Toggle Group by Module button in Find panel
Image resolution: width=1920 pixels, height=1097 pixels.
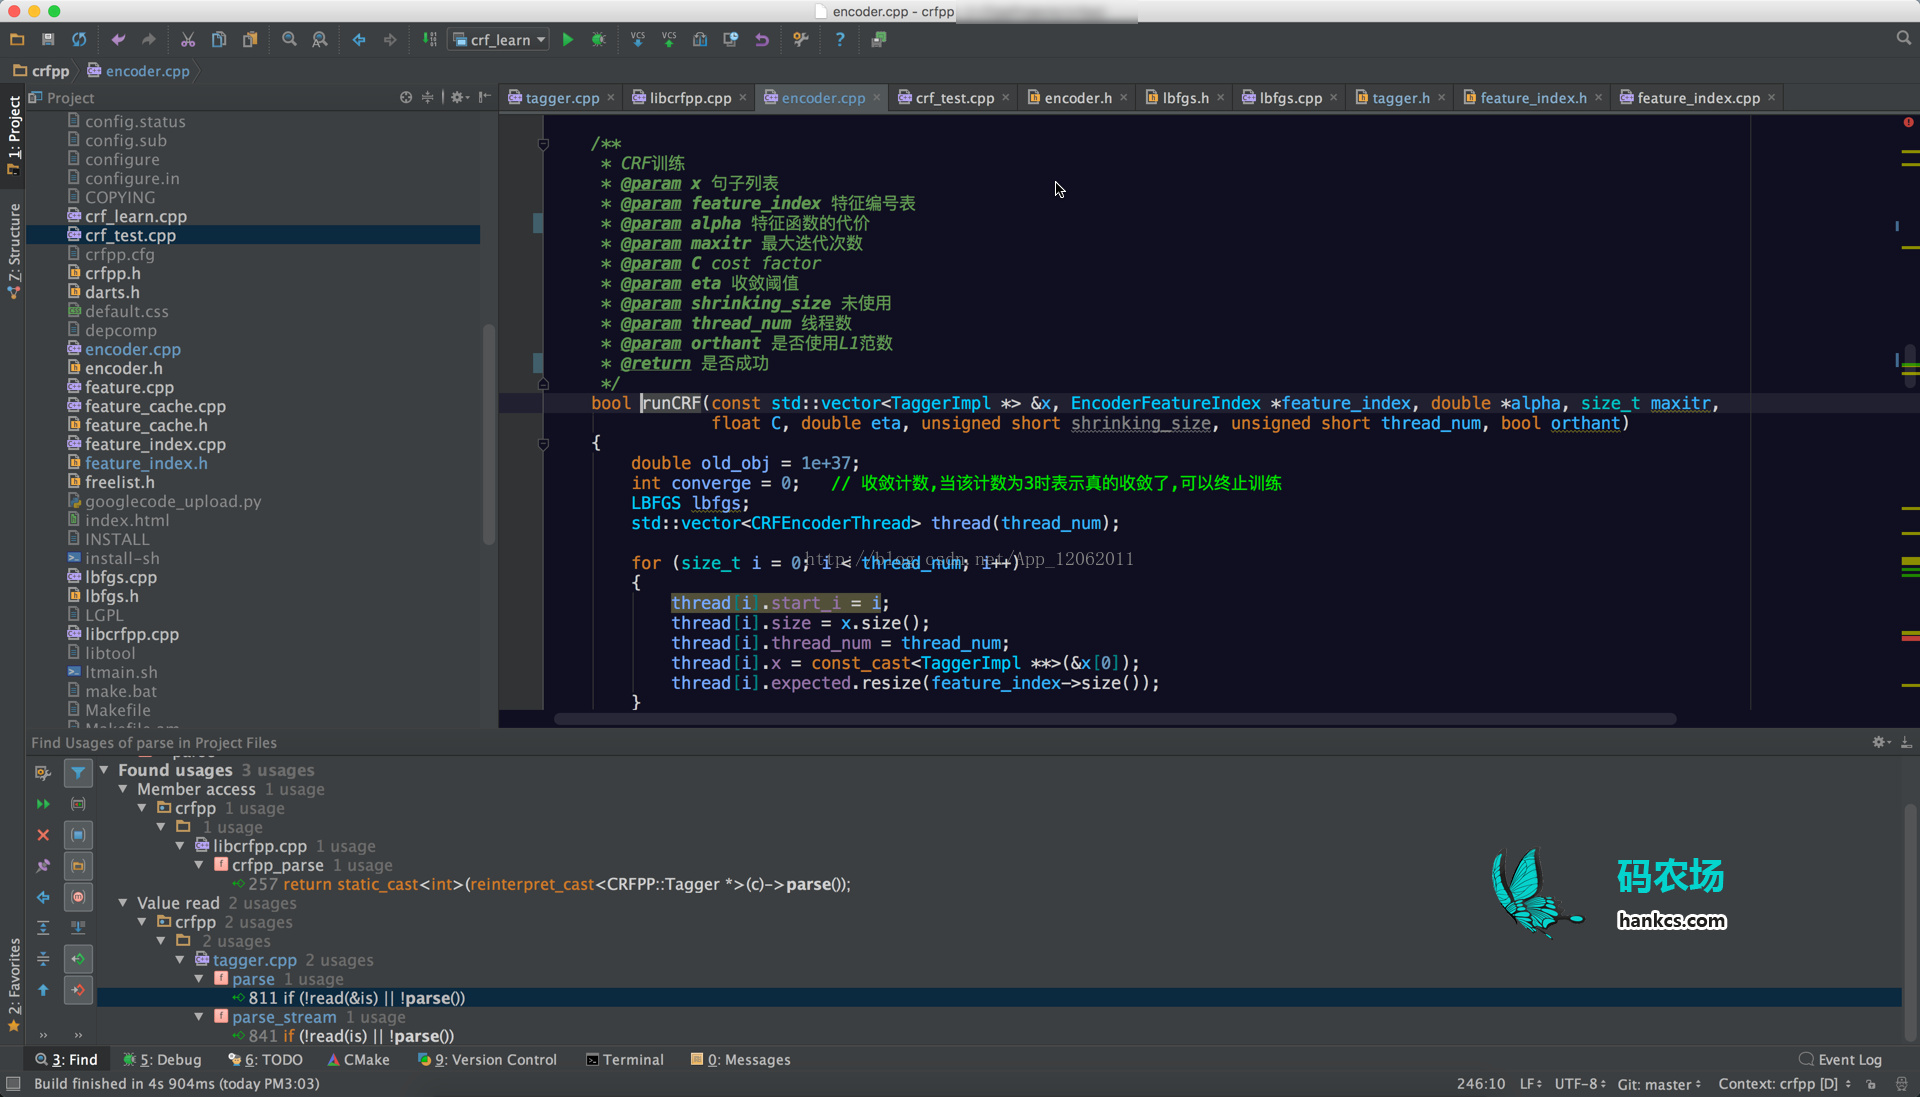pyautogui.click(x=78, y=835)
